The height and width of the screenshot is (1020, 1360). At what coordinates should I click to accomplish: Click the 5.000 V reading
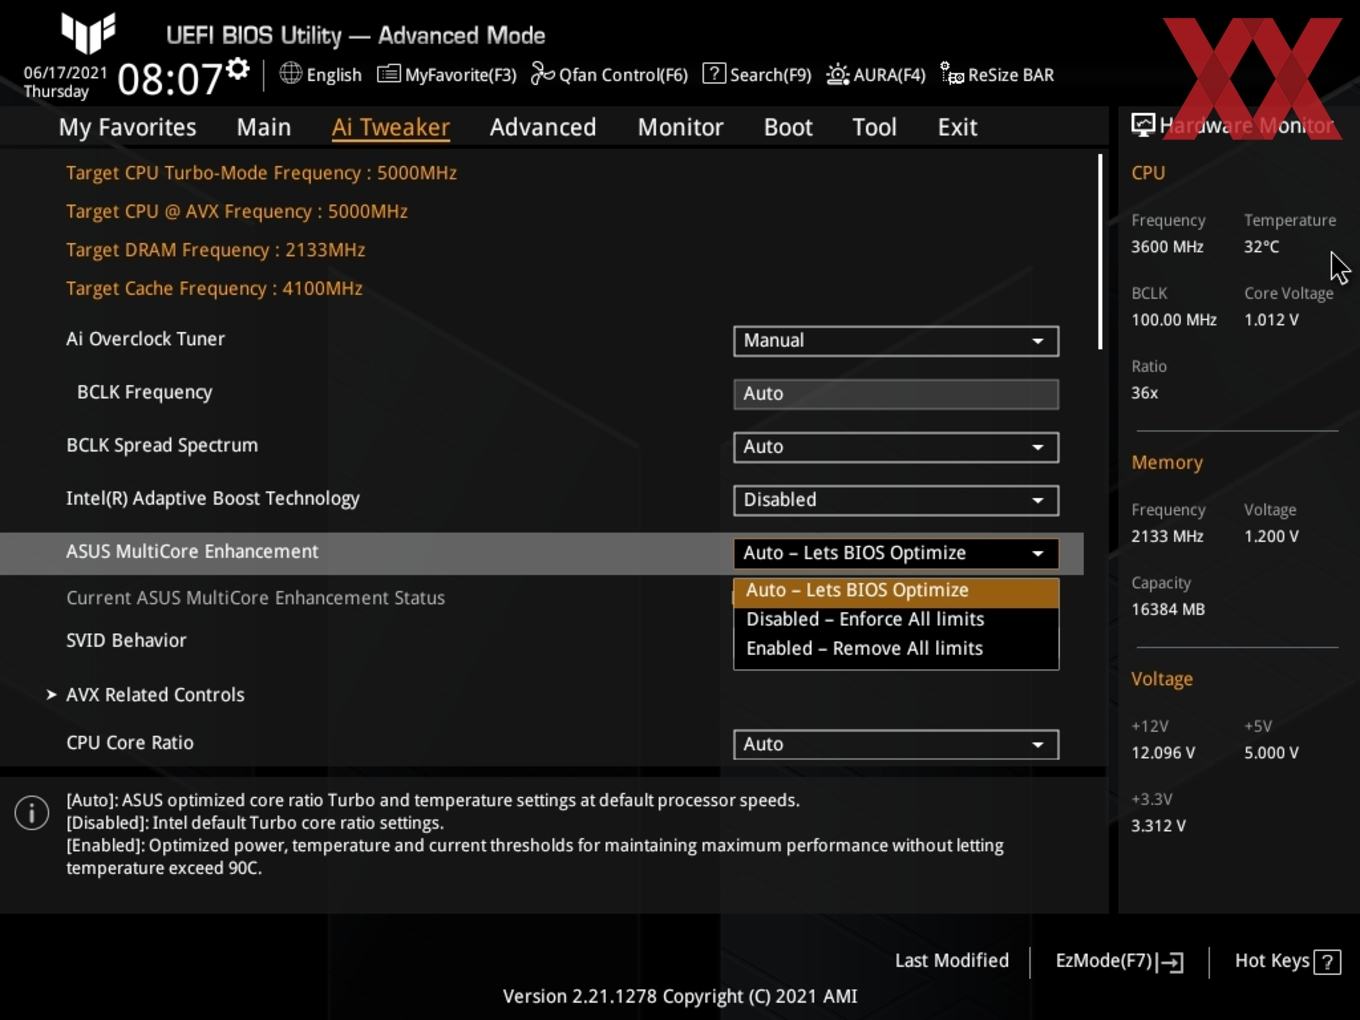point(1271,753)
